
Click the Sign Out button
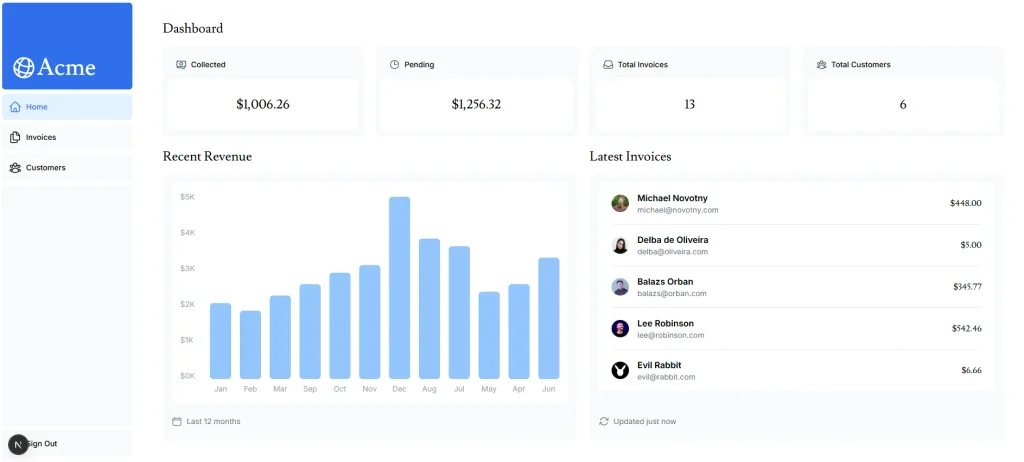click(67, 444)
